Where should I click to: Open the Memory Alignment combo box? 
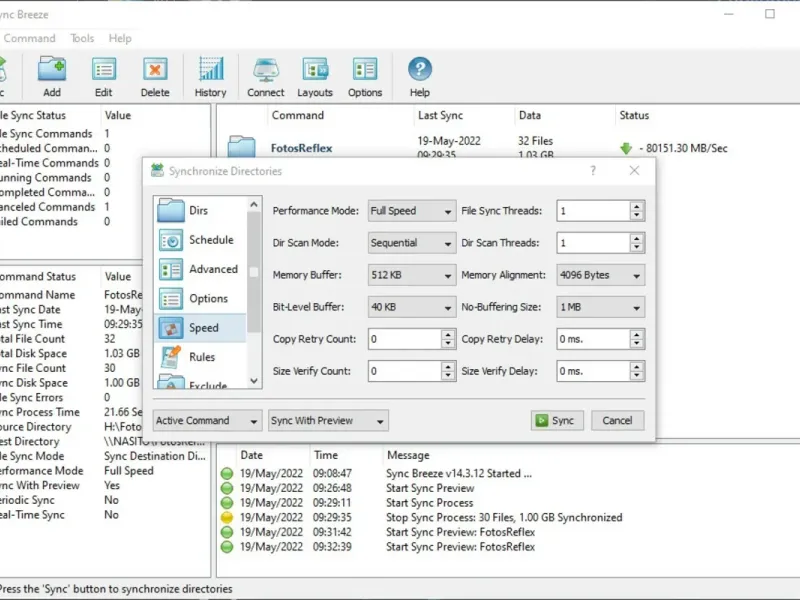coord(600,275)
